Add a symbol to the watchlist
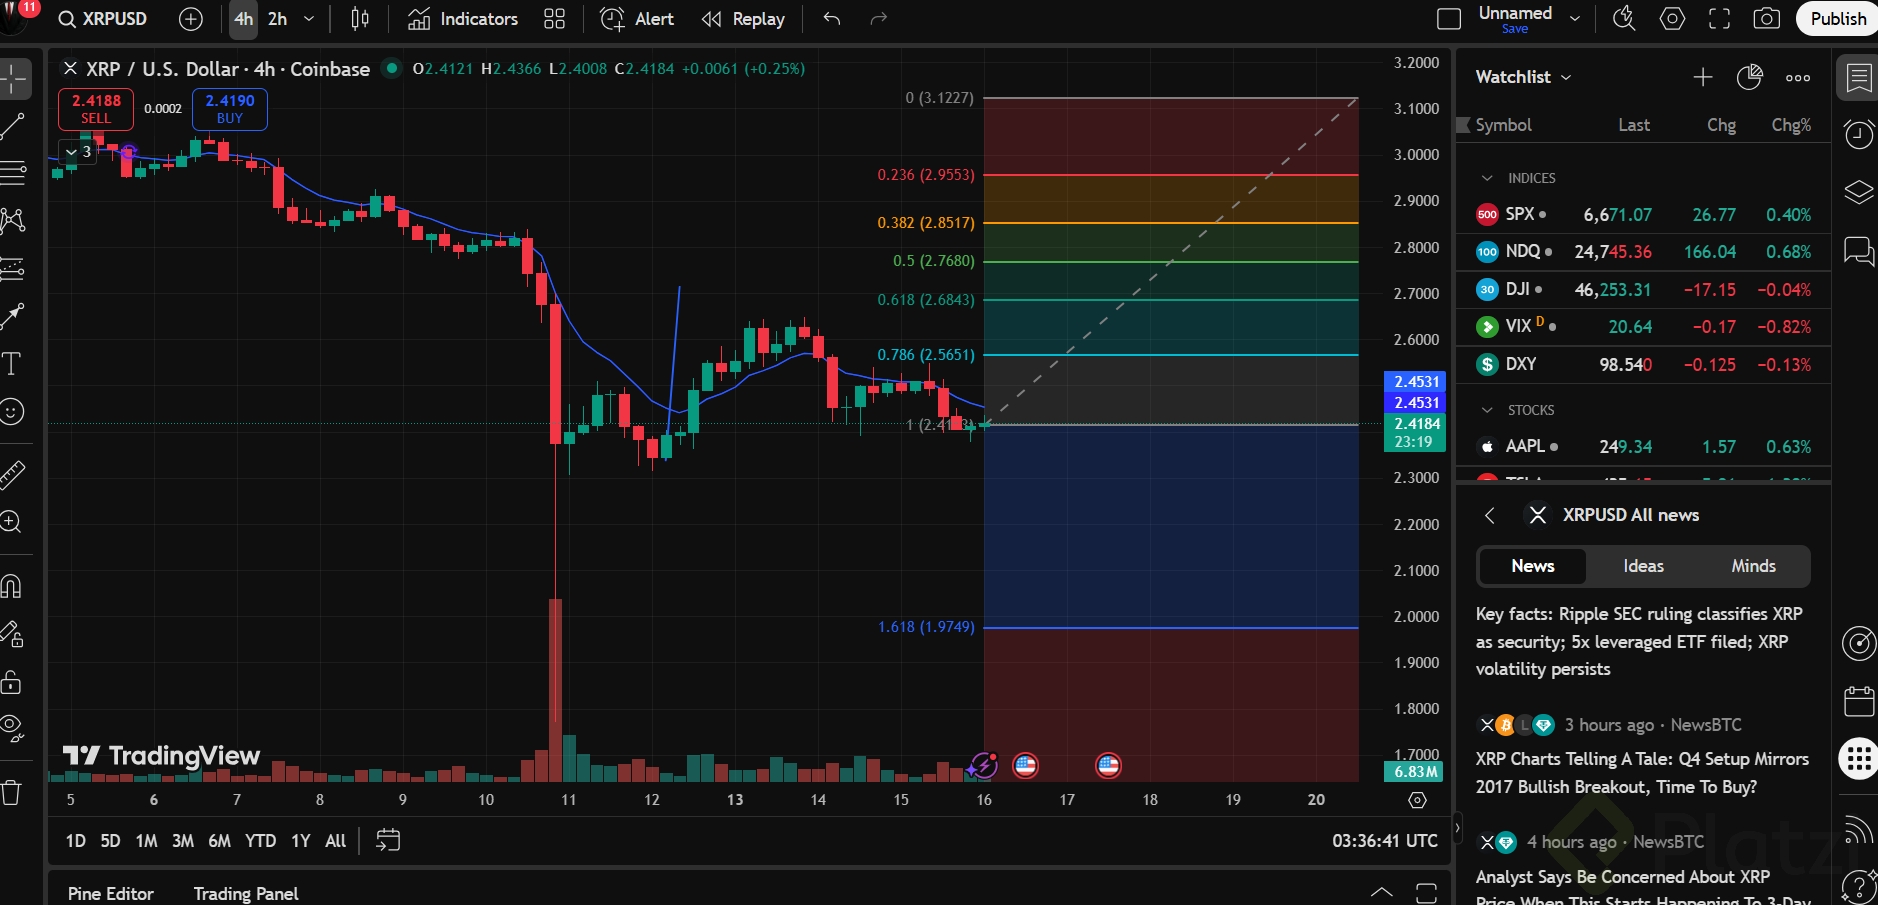The width and height of the screenshot is (1878, 905). (x=1703, y=77)
